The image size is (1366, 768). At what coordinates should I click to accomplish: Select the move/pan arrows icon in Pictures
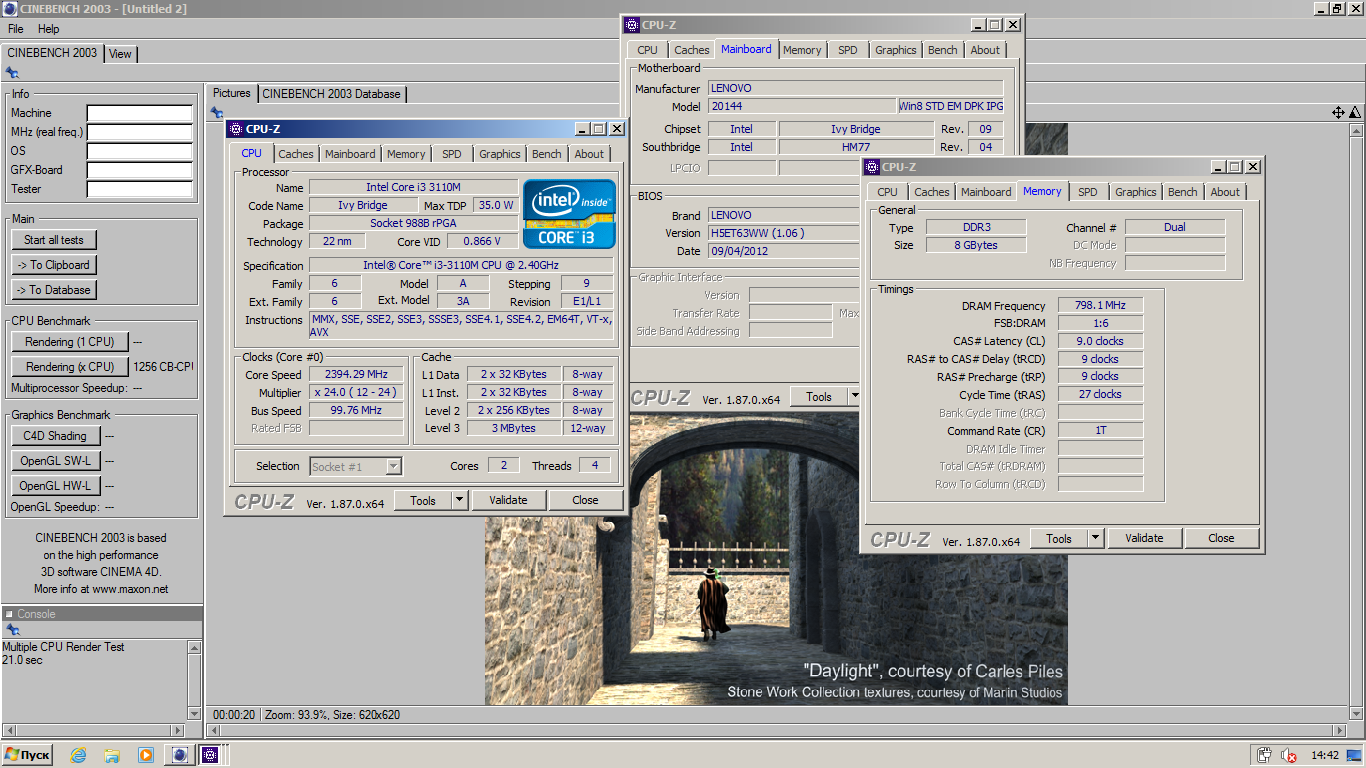pyautogui.click(x=1338, y=113)
